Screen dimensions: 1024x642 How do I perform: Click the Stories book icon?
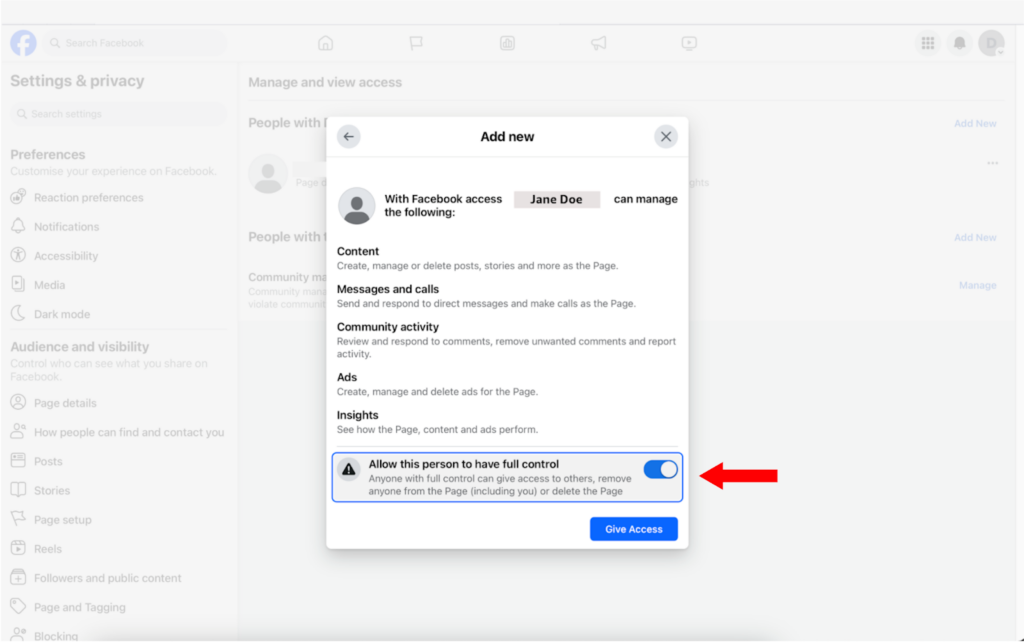tap(18, 490)
